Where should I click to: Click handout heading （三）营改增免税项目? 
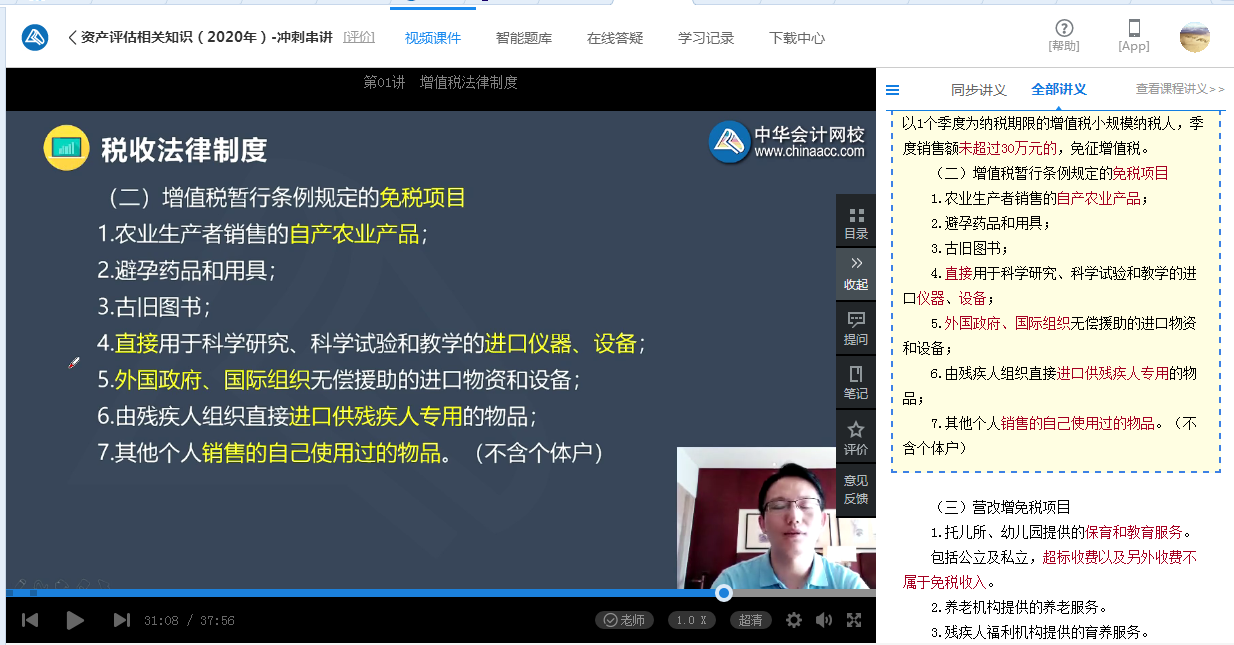(x=1001, y=507)
